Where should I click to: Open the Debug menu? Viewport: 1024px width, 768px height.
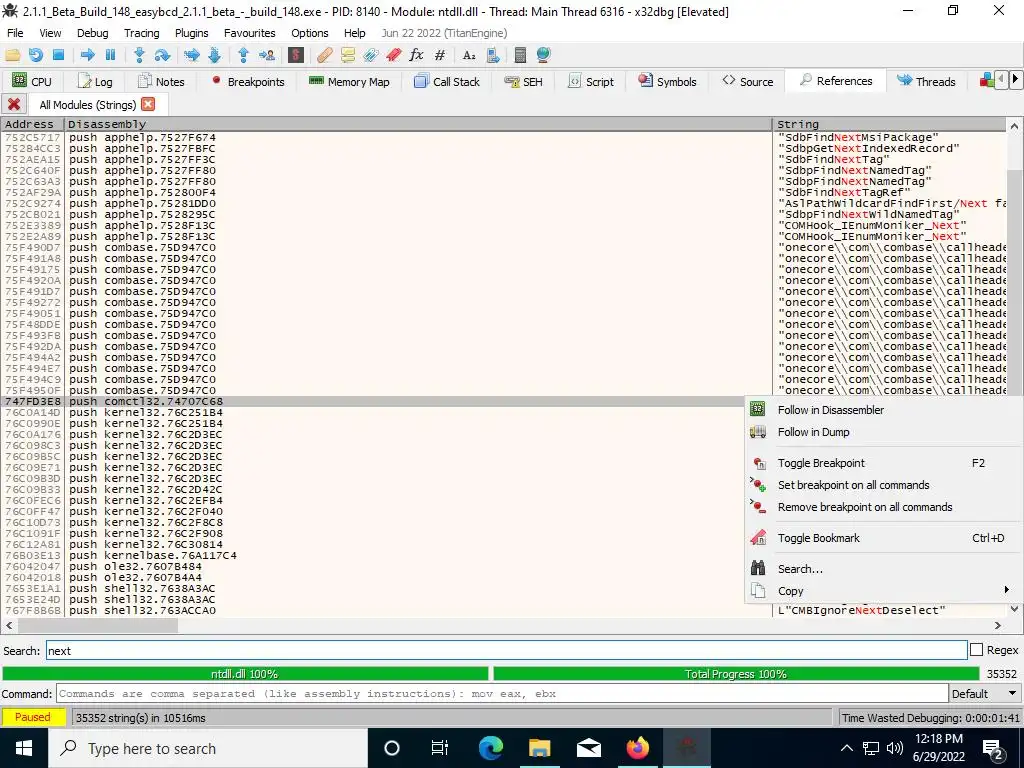[92, 33]
